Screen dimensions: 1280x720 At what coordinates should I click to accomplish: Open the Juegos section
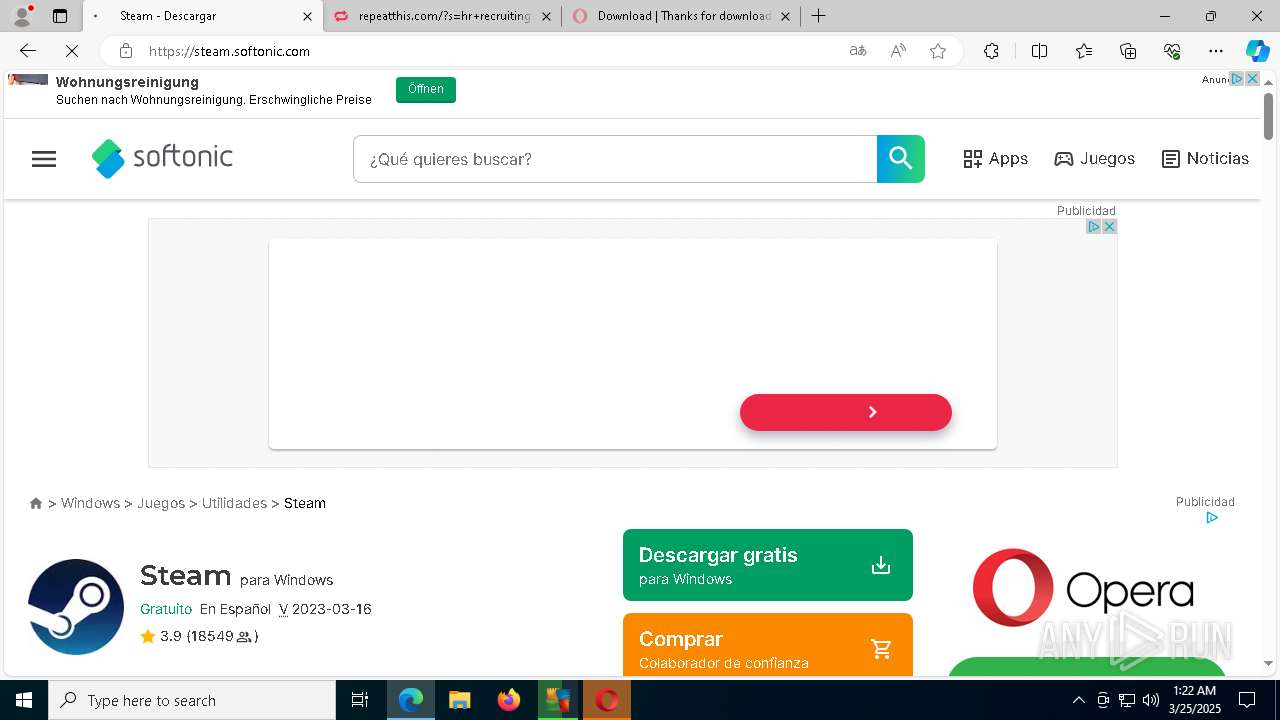(x=1095, y=159)
